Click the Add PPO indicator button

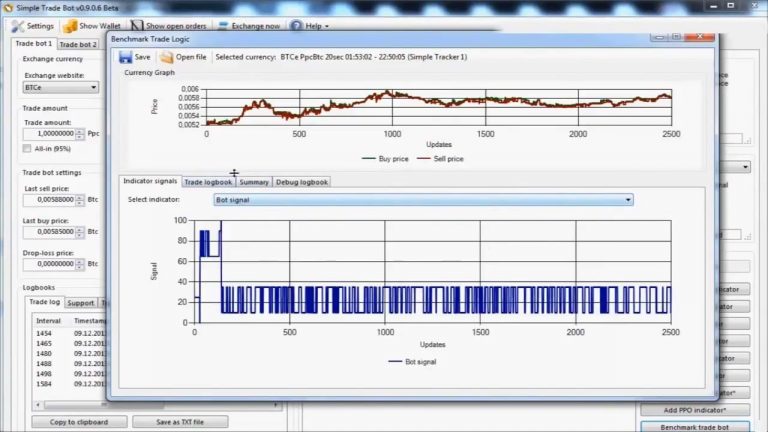[x=695, y=410]
